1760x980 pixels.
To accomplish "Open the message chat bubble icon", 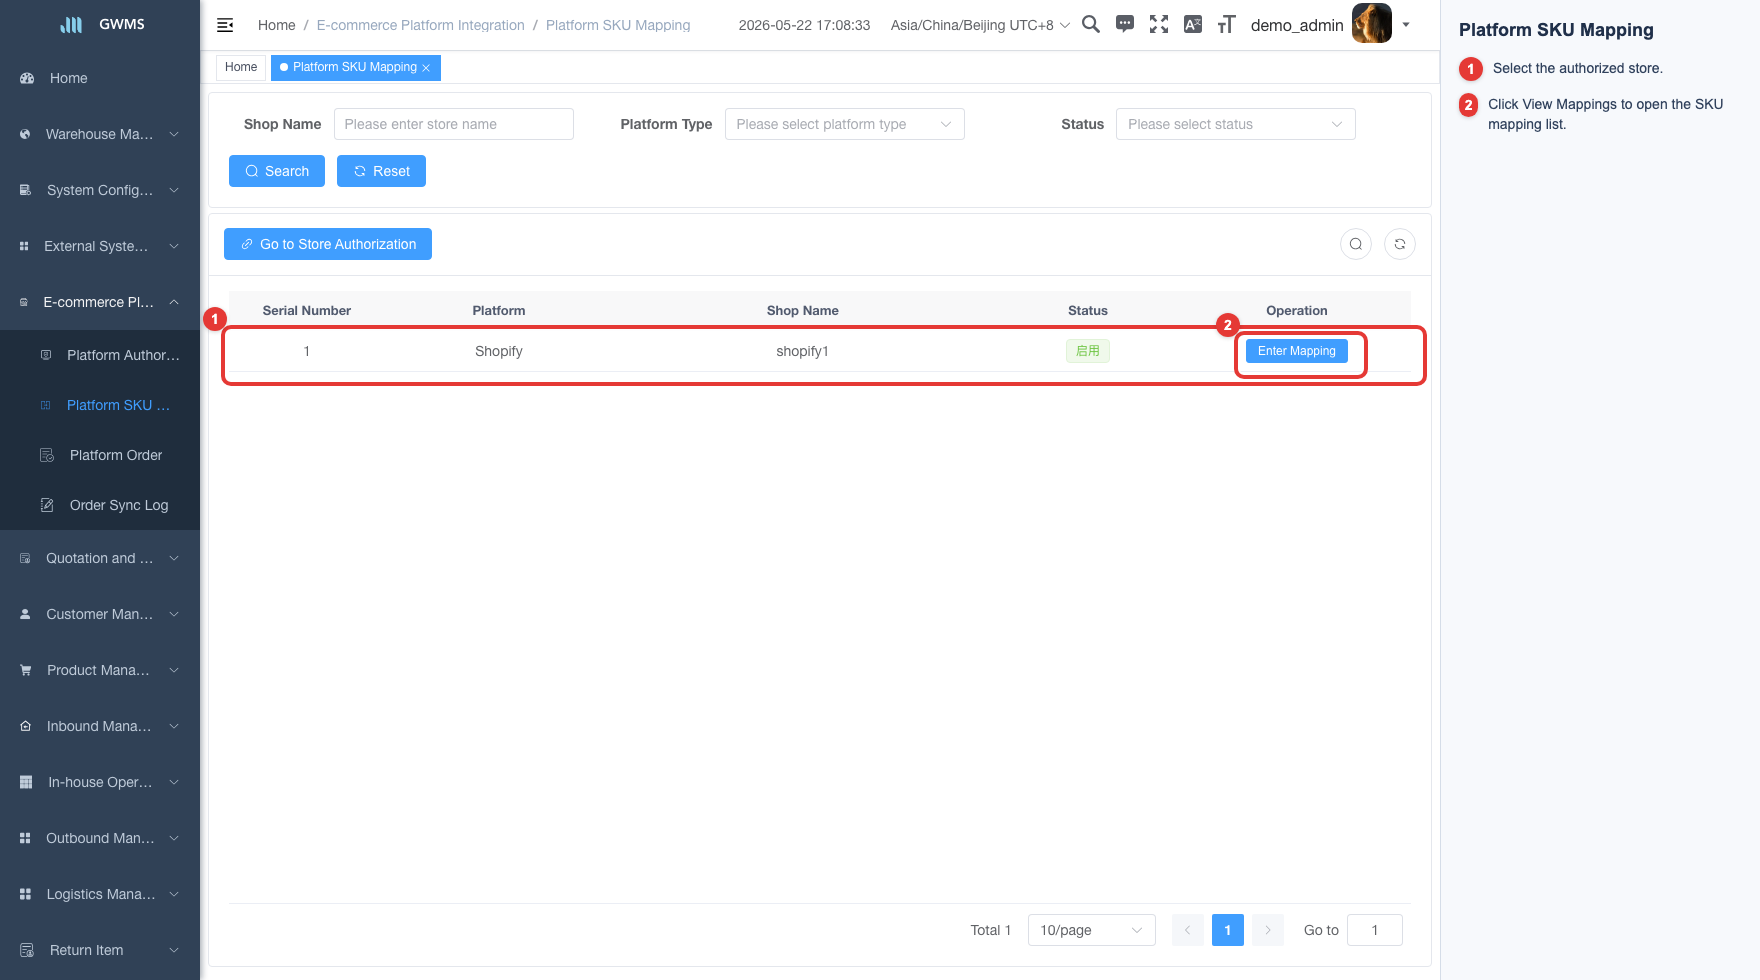I will click(1125, 24).
